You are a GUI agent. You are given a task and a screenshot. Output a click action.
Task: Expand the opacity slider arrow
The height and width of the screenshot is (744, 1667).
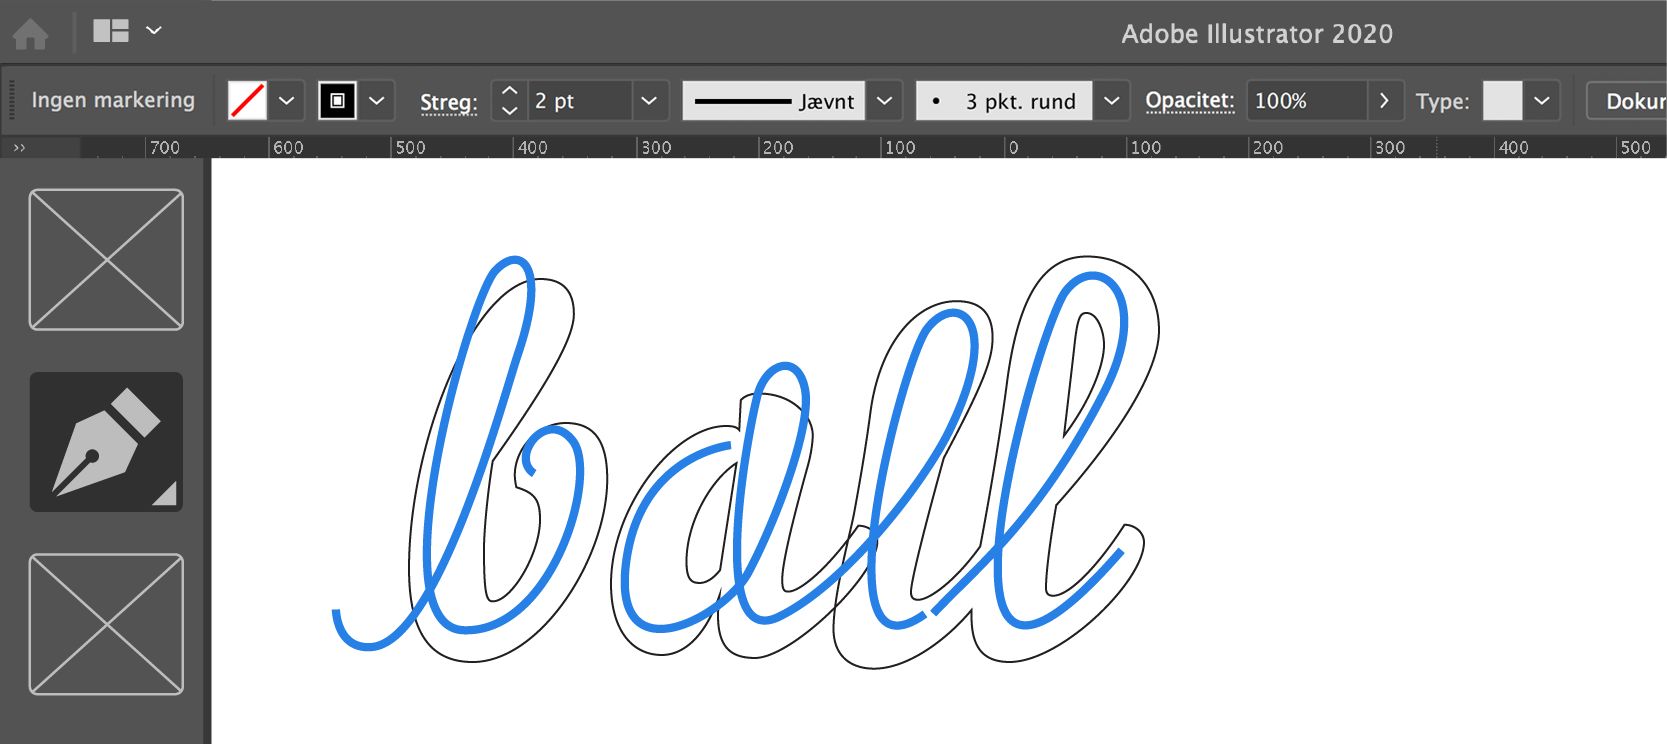tap(1384, 100)
